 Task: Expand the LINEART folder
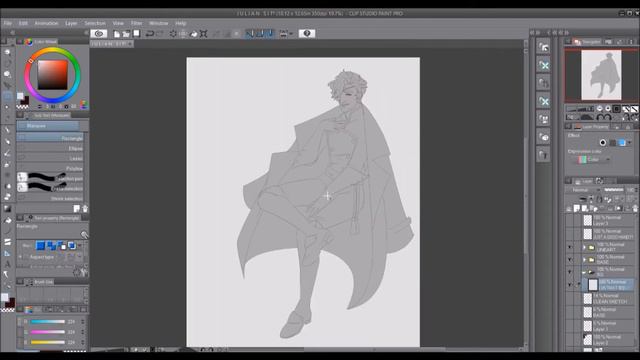[584, 247]
